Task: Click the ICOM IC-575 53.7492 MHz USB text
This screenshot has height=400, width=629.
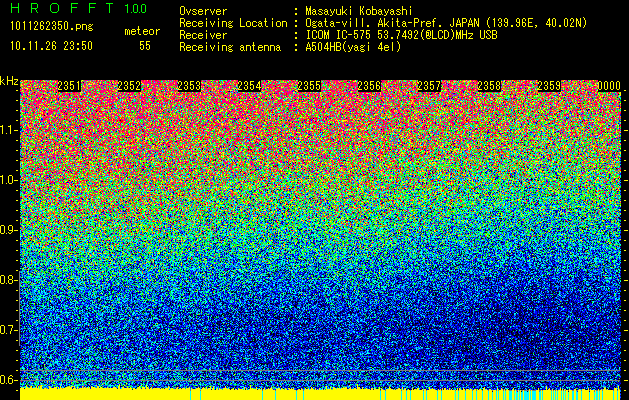Action: click(401, 35)
